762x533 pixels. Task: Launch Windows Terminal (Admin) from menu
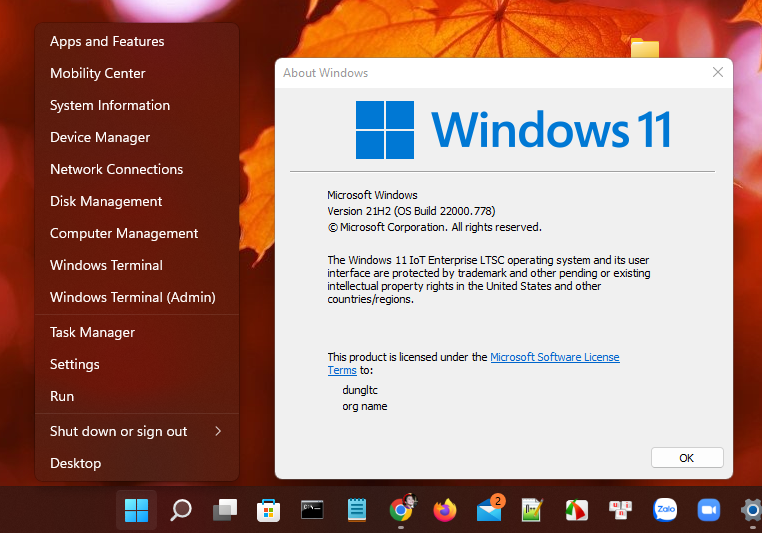coord(137,297)
